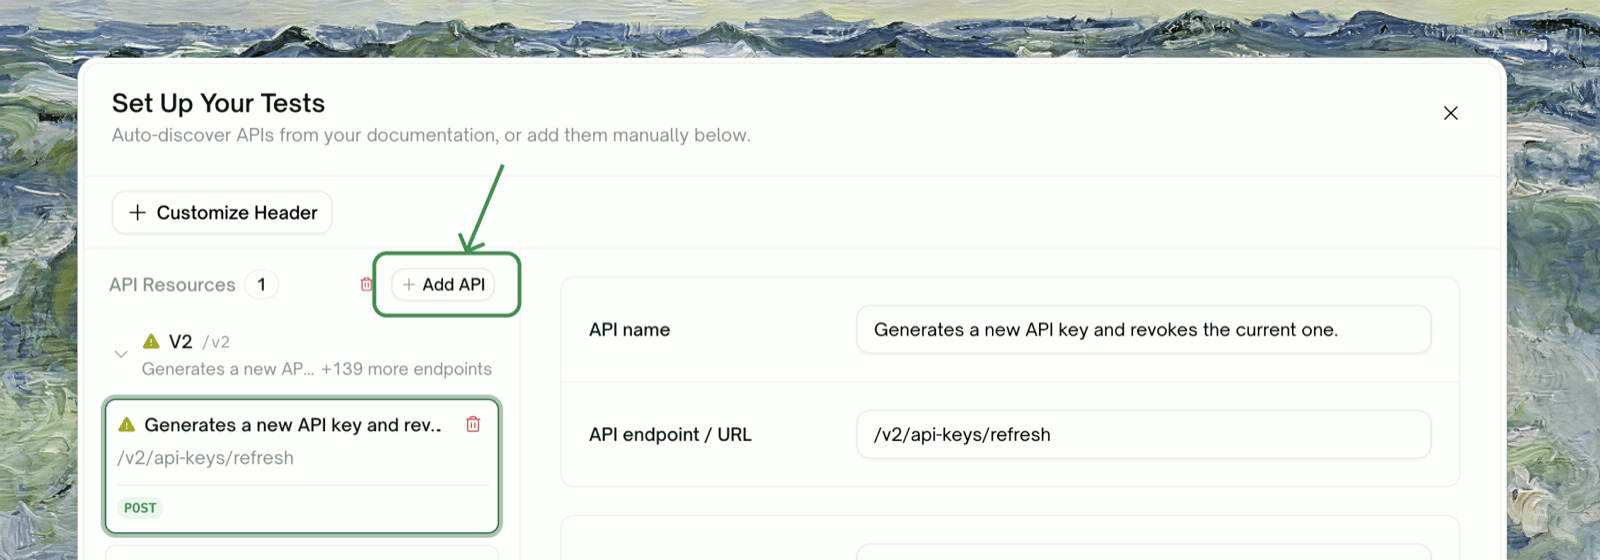Screen dimensions: 1600x560
Task: Click the API Resources count badge
Action: pos(262,285)
